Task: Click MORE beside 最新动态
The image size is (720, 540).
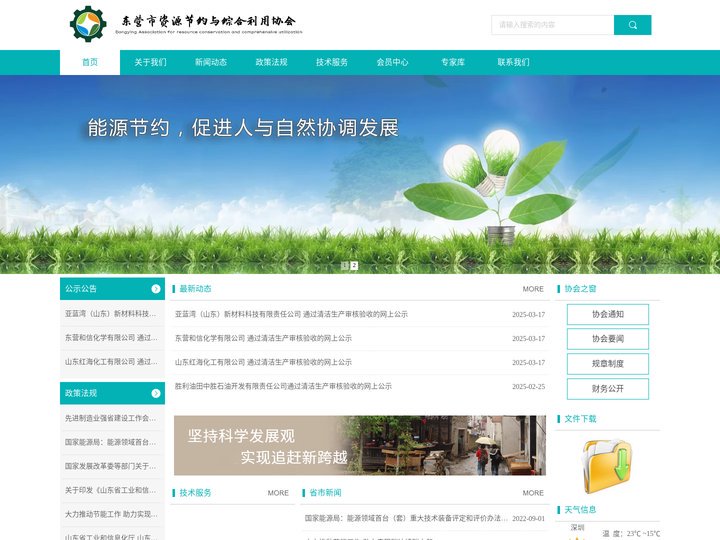Action: (533, 289)
